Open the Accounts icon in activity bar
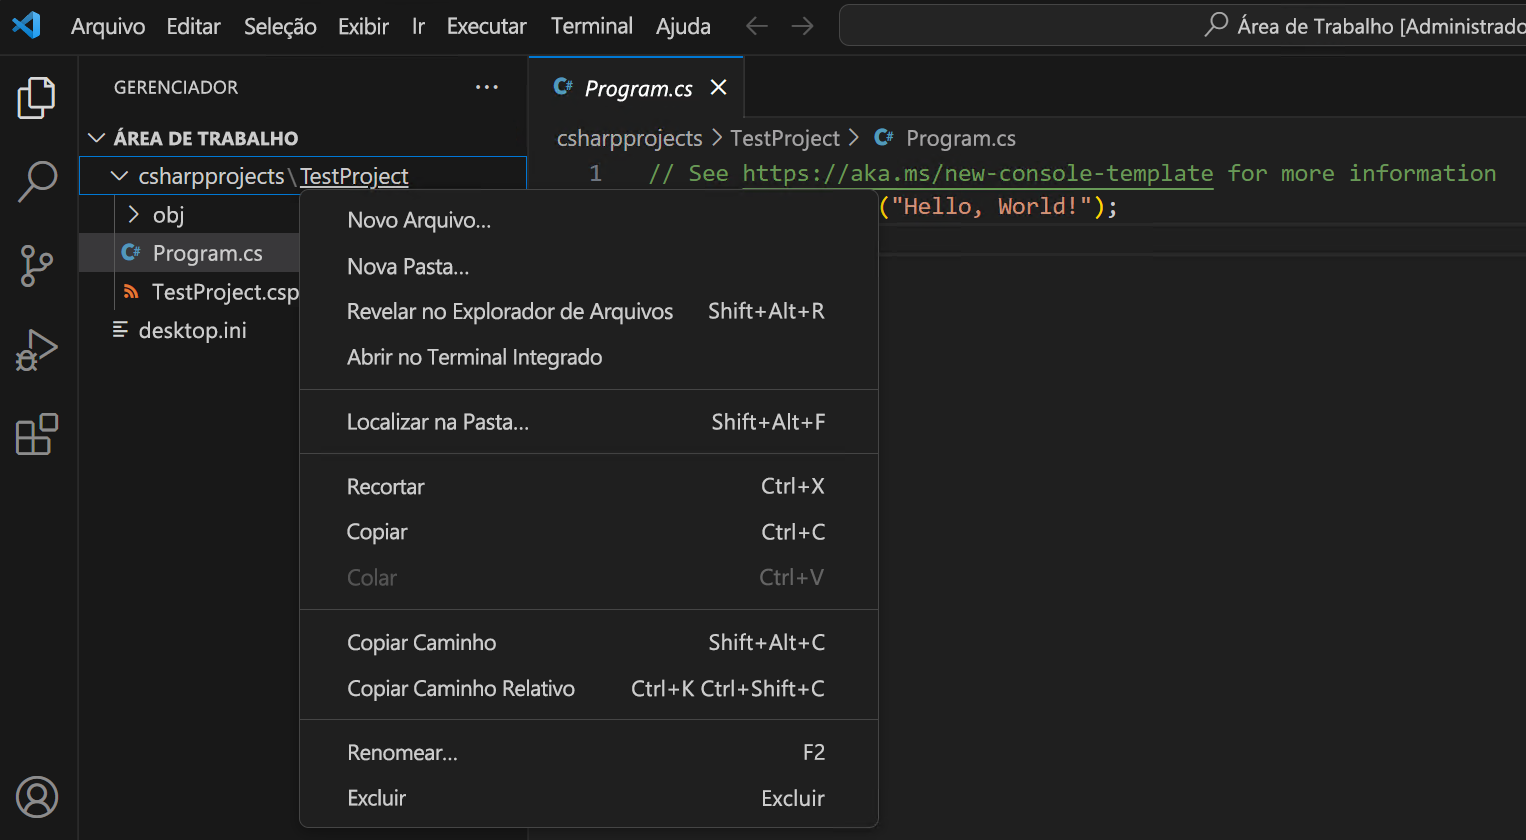The image size is (1526, 840). 37,797
